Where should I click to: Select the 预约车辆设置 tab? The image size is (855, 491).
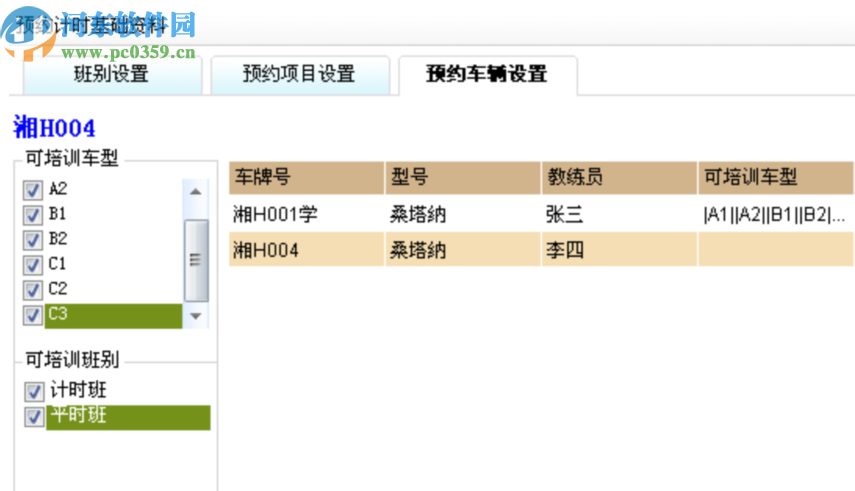pyautogui.click(x=487, y=75)
